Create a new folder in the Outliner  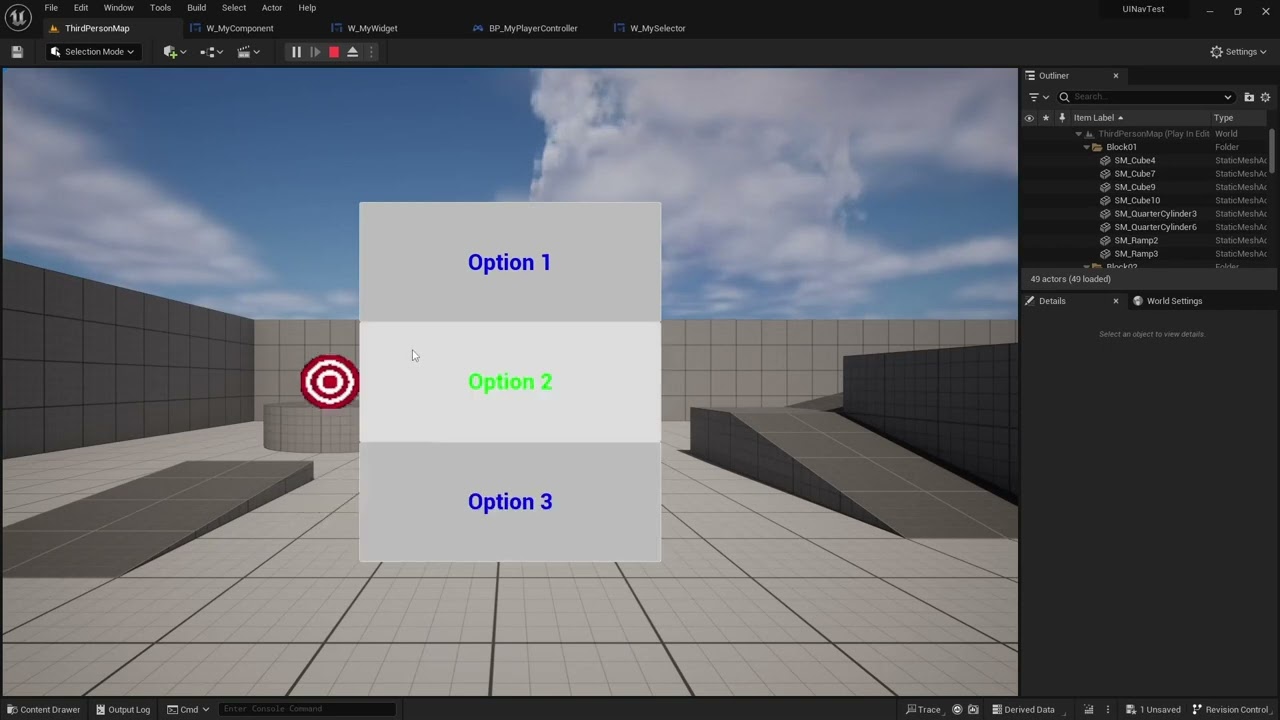point(1249,97)
